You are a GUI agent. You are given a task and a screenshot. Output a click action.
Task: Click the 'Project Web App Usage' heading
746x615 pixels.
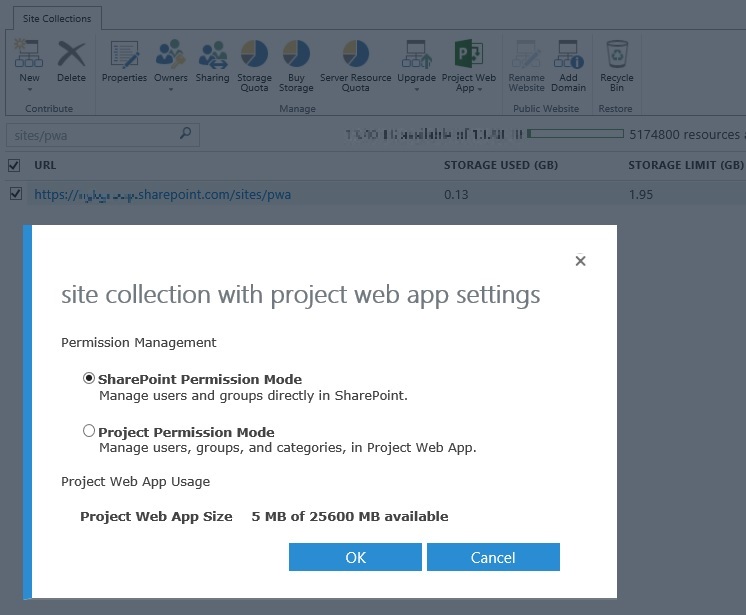[135, 482]
